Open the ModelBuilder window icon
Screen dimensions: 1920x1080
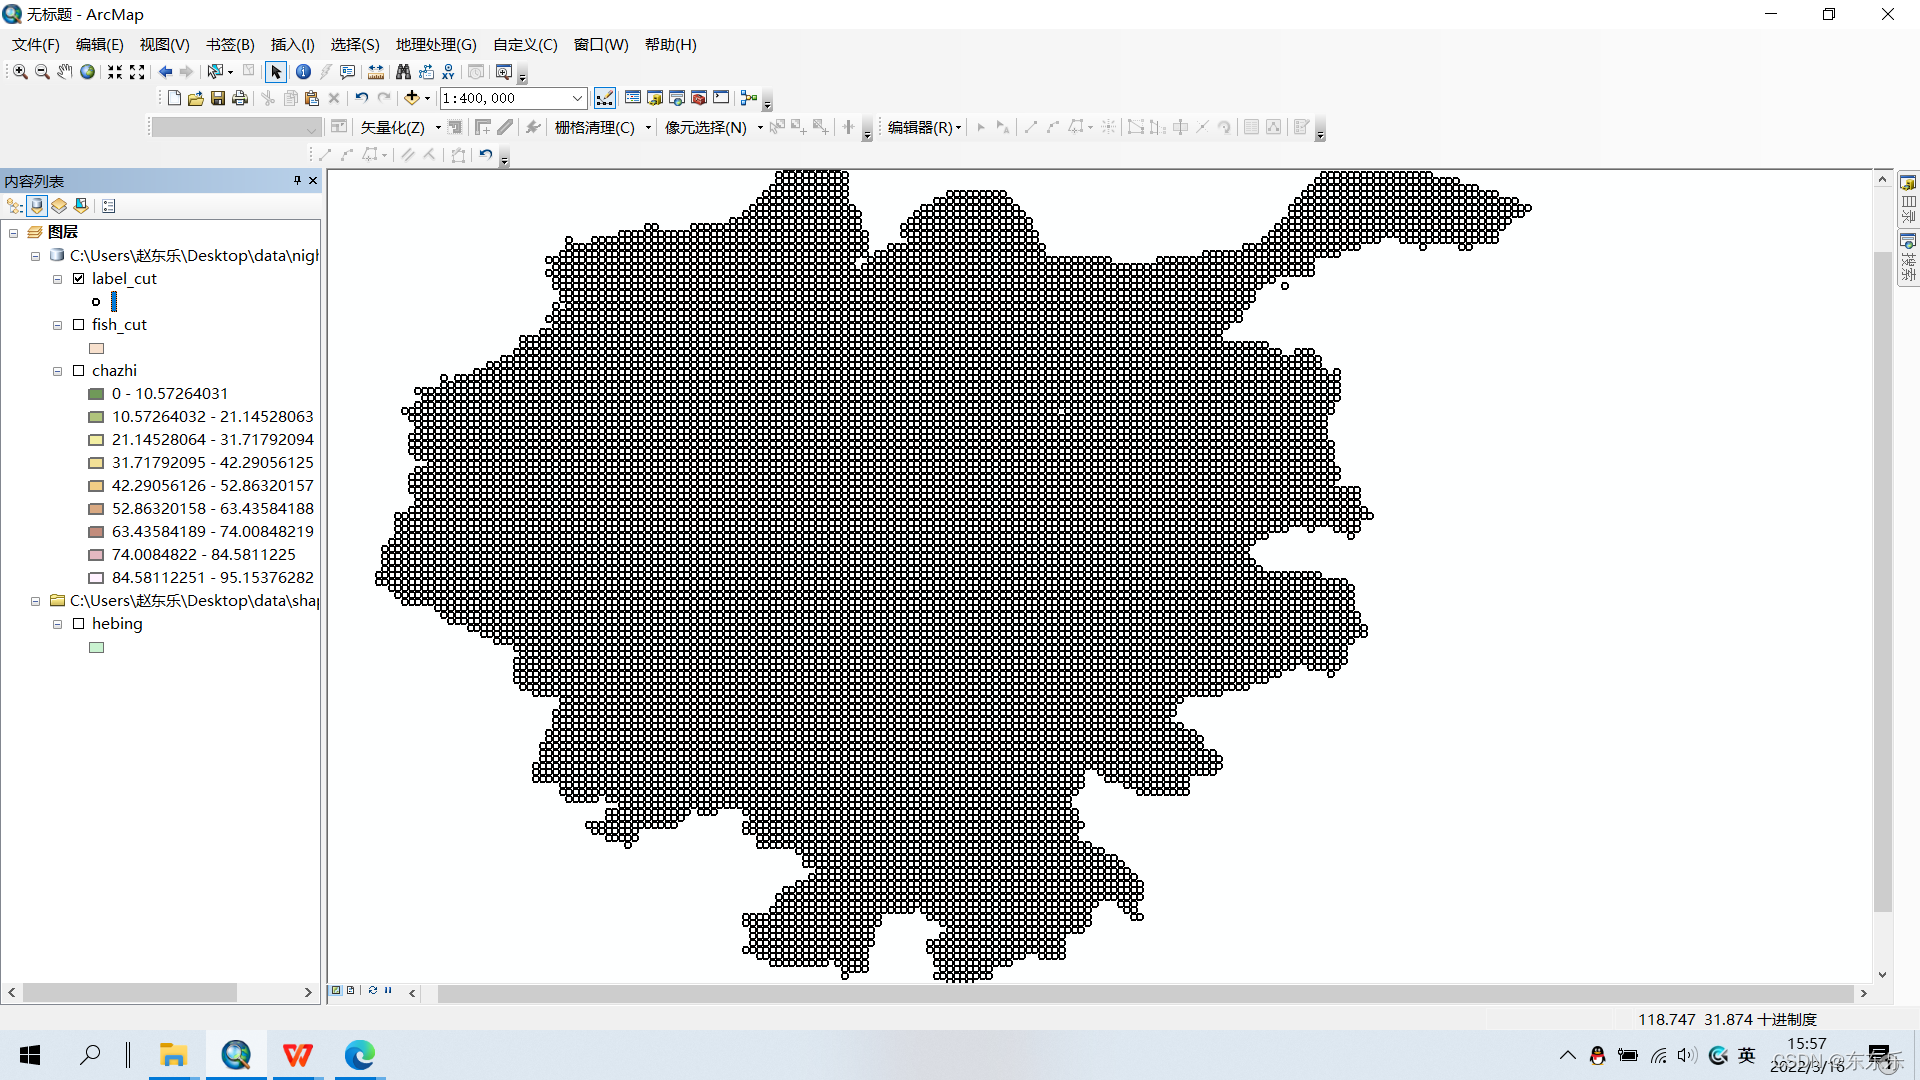tap(749, 98)
